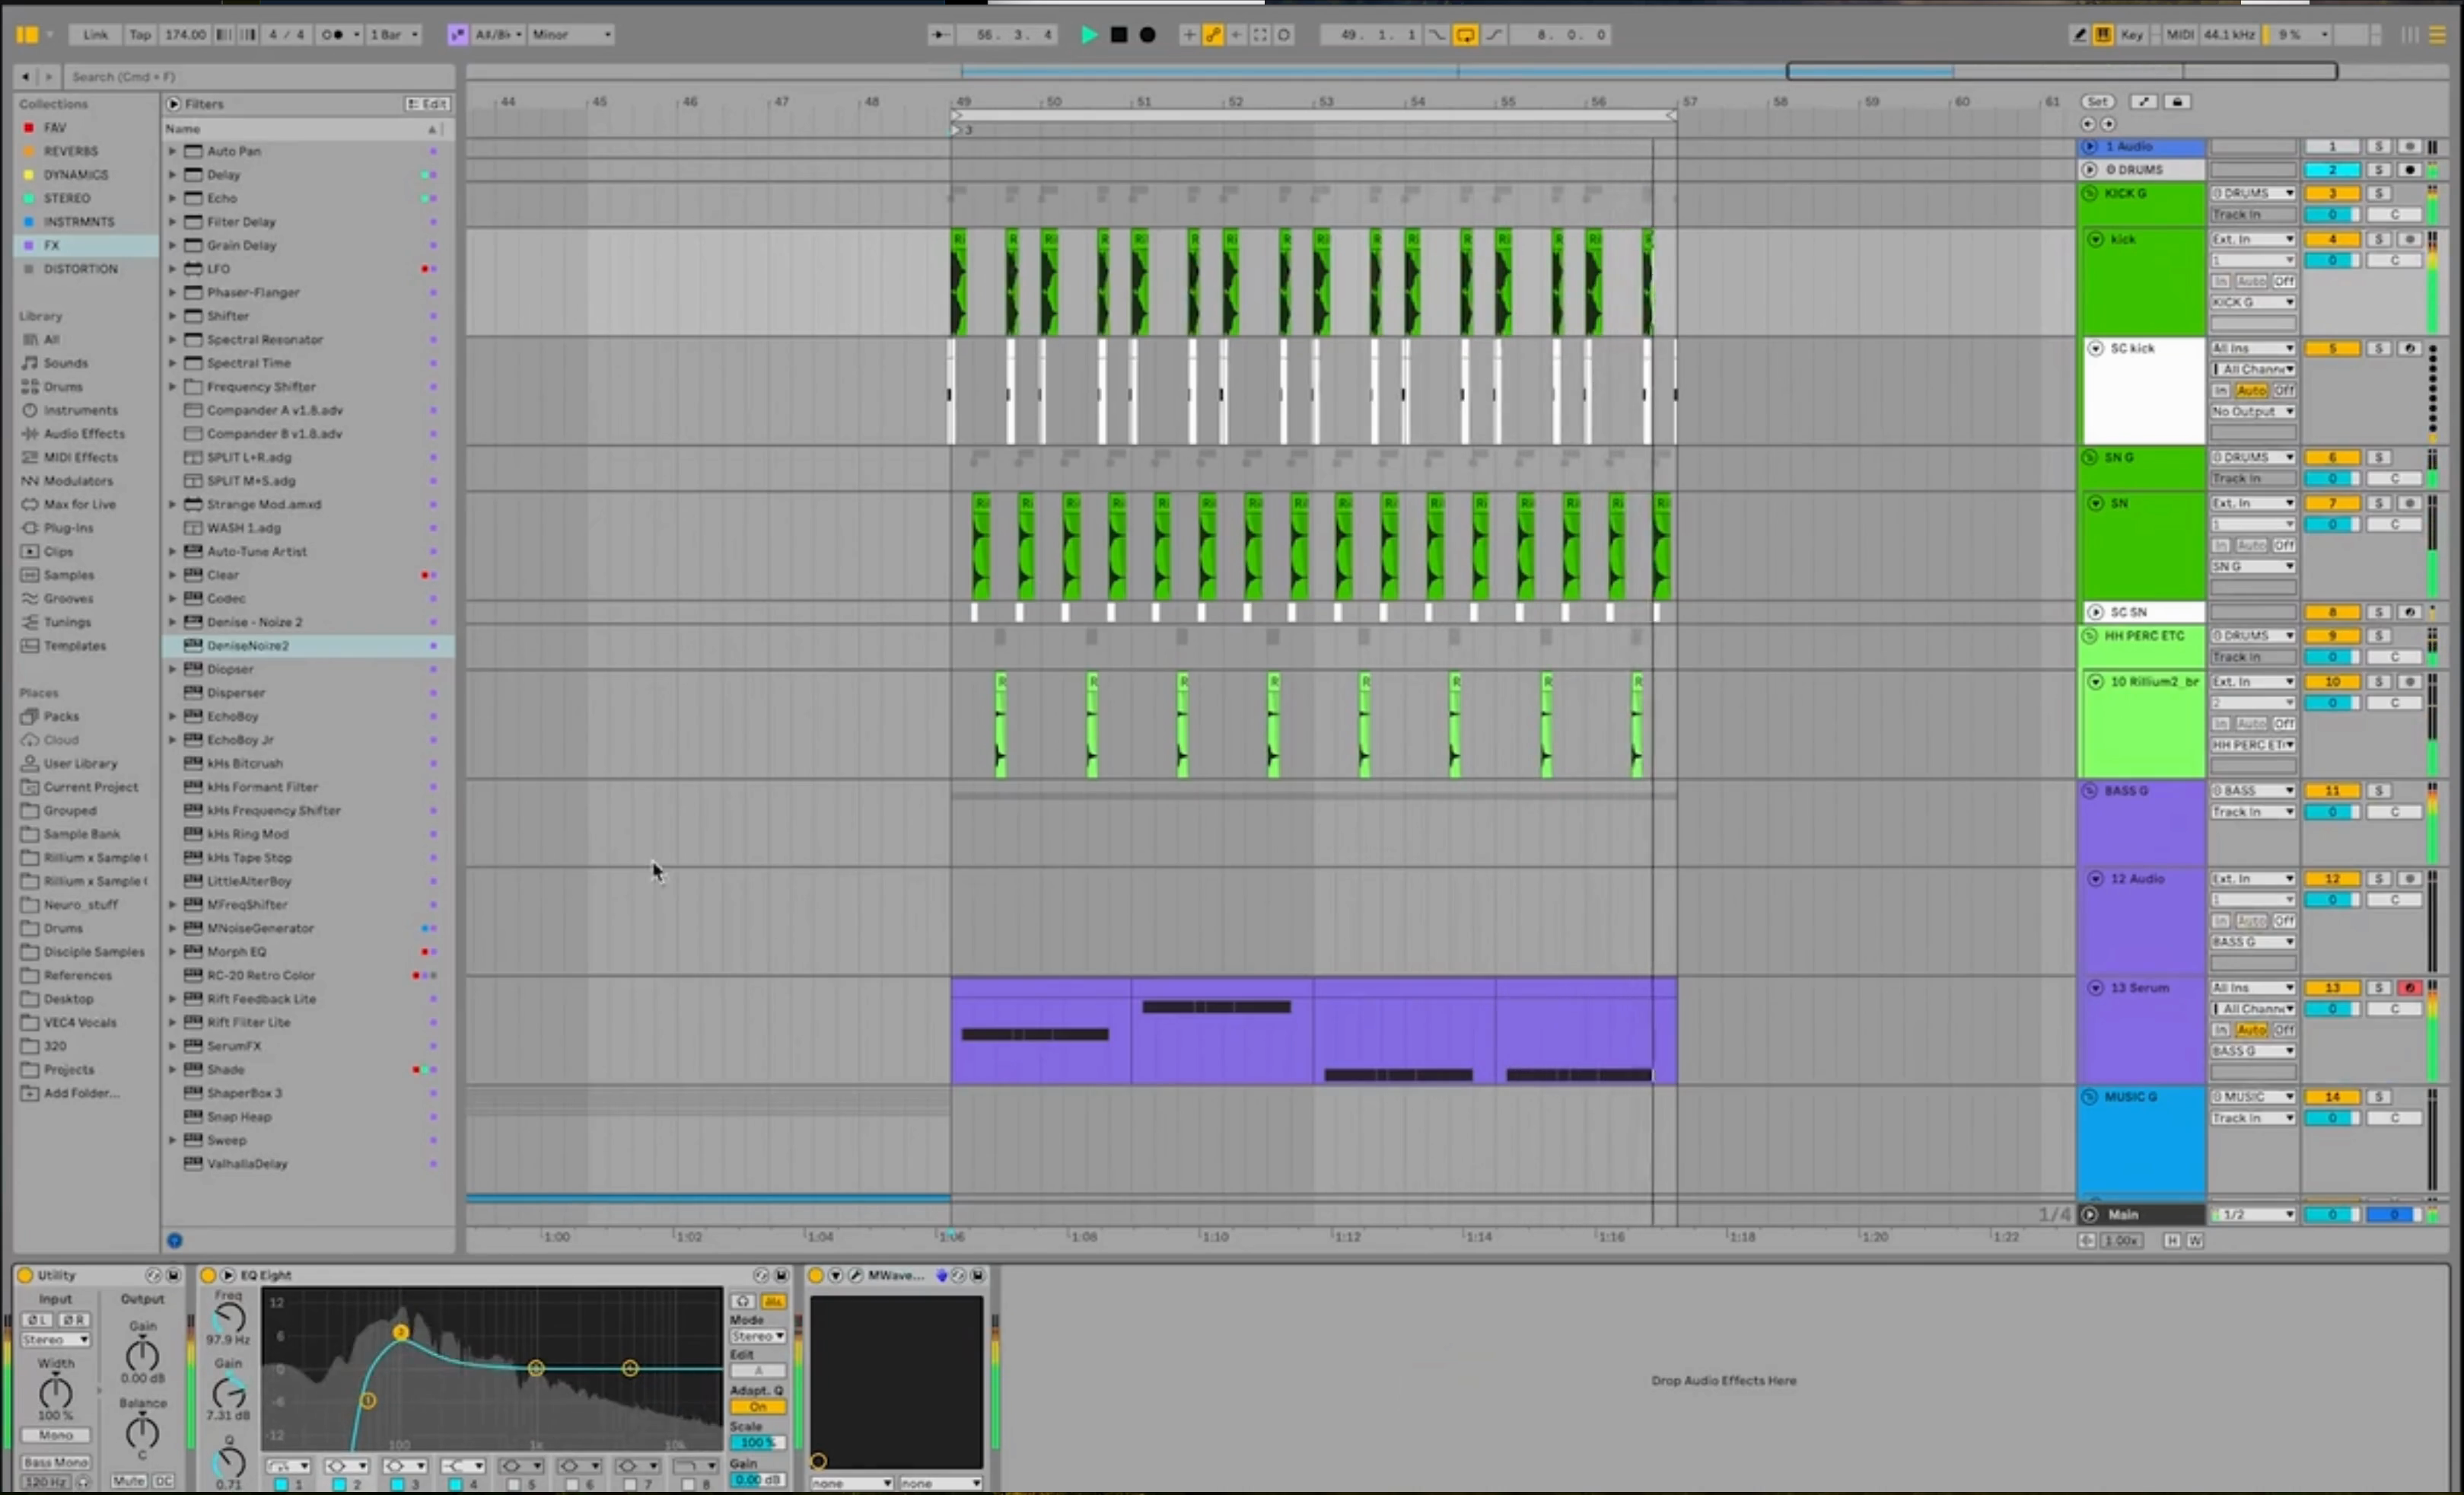2464x1495 pixels.
Task: Toggle the Draw Mode pencil icon
Action: (2080, 34)
